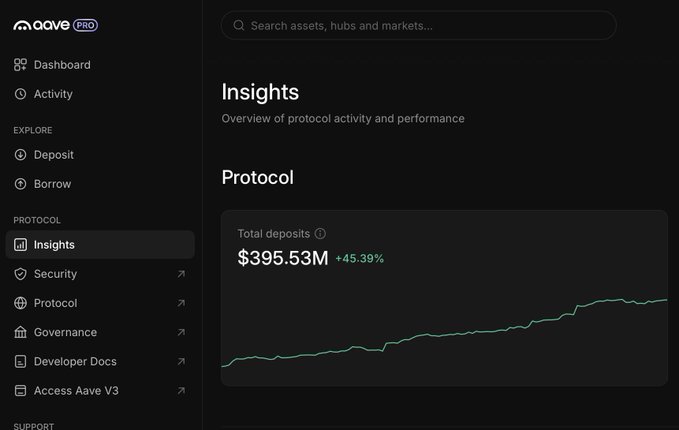Focus the search assets, hubs and markets field
This screenshot has width=679, height=430.
419,26
